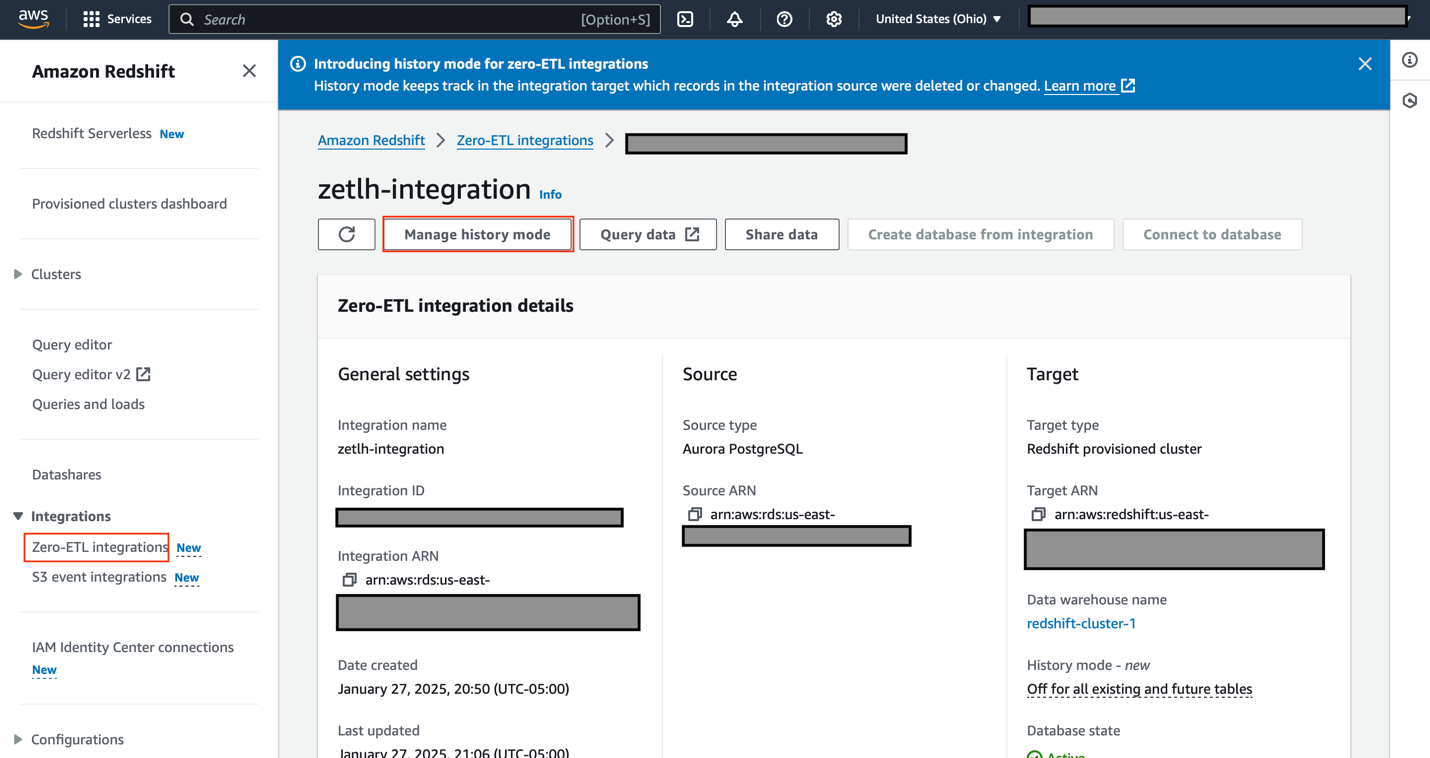Select S3 event integrations in sidebar
Image resolution: width=1430 pixels, height=758 pixels.
99,577
